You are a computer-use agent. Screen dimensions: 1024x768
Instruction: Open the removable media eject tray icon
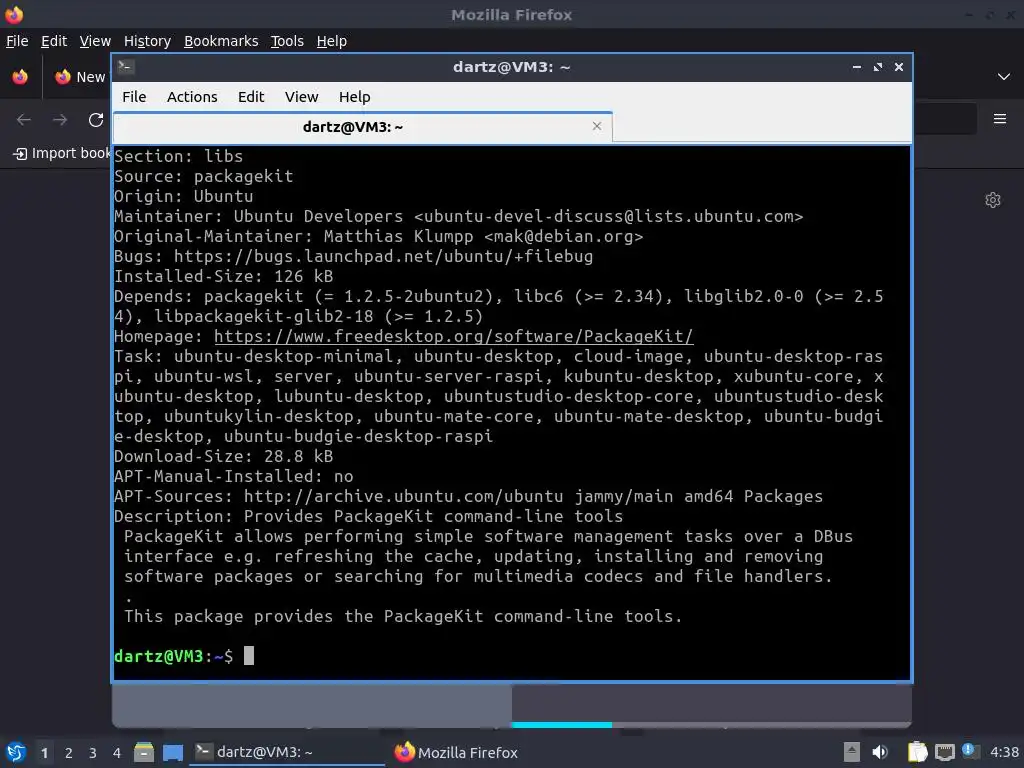click(852, 752)
